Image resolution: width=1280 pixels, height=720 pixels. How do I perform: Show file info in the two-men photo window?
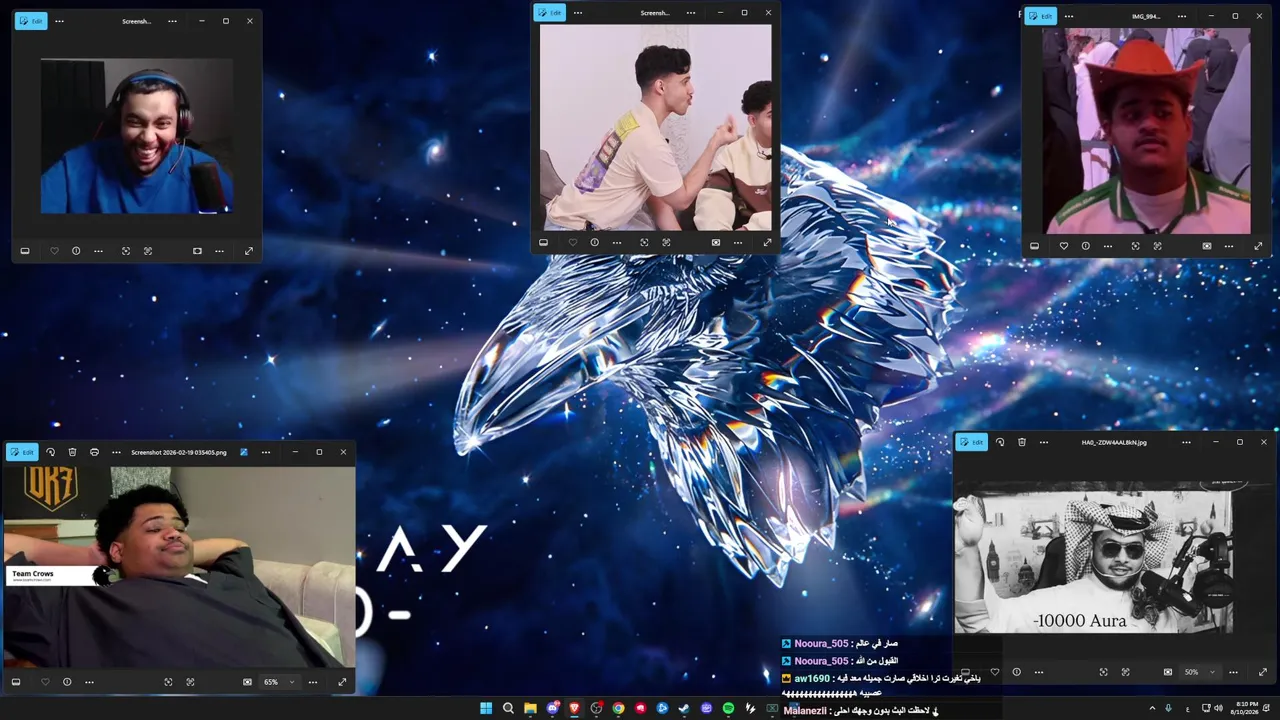point(595,242)
